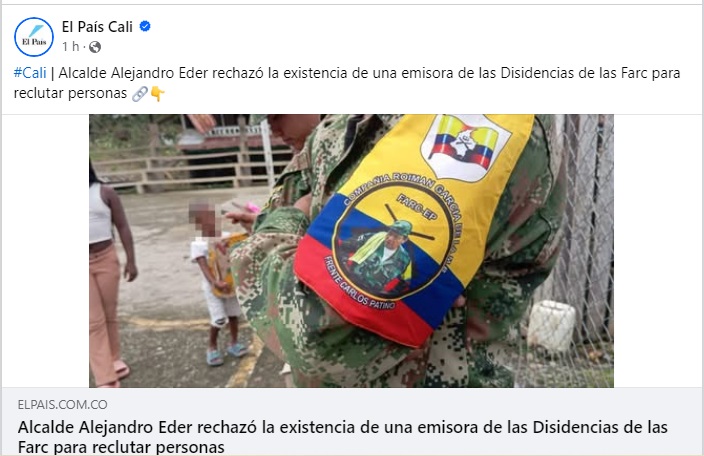704x456 pixels.
Task: Click the Frente Carlos Patiño text on armband
Action: click(359, 284)
